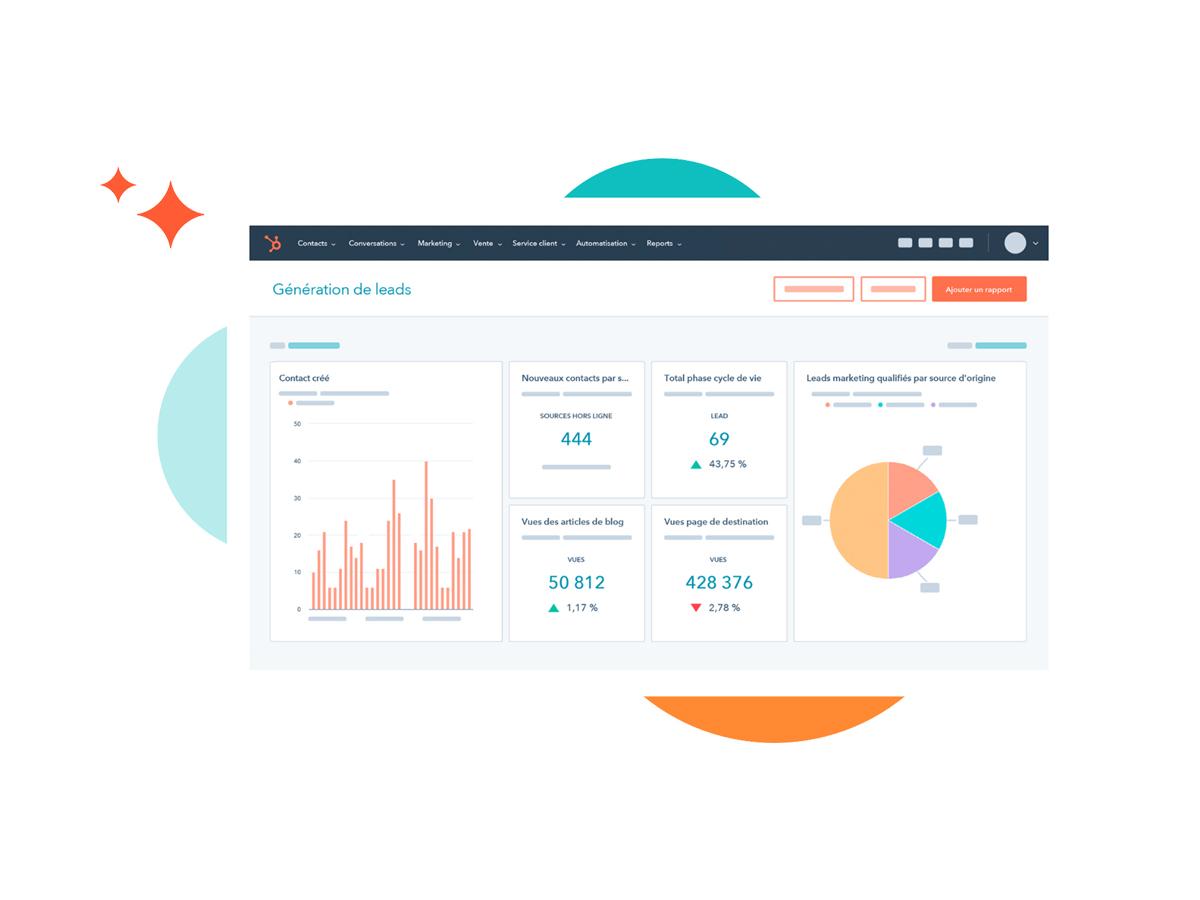Image resolution: width=1200 pixels, height=900 pixels.
Task: Click the salmon pie chart slice
Action: (x=908, y=486)
